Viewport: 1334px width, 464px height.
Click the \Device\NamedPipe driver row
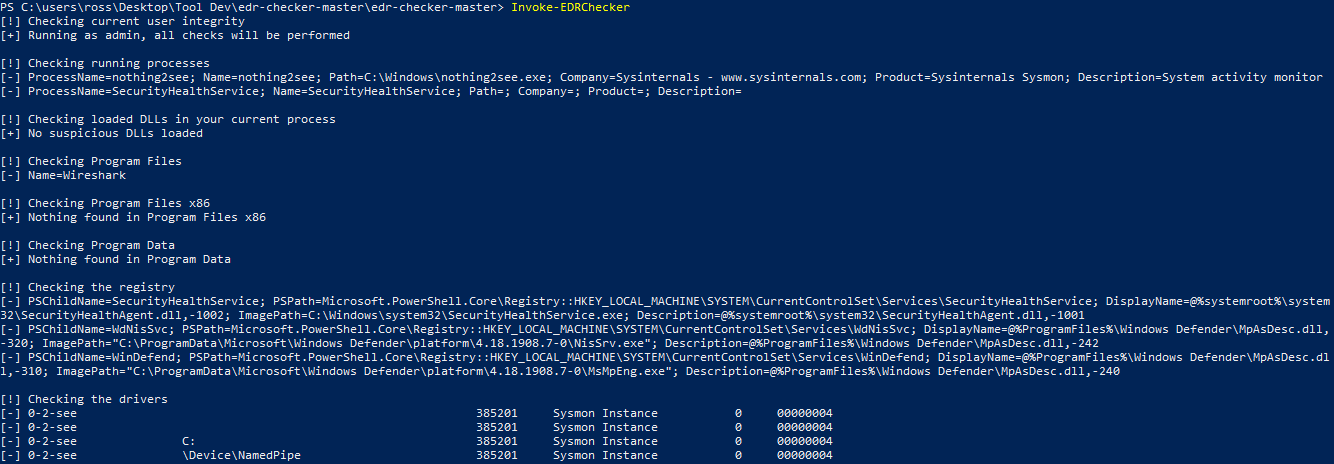coord(416,455)
